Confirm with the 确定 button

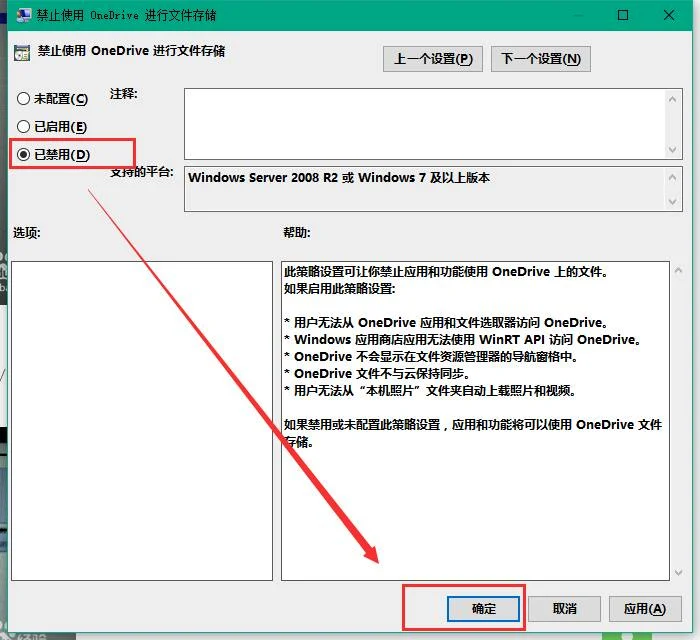[483, 609]
